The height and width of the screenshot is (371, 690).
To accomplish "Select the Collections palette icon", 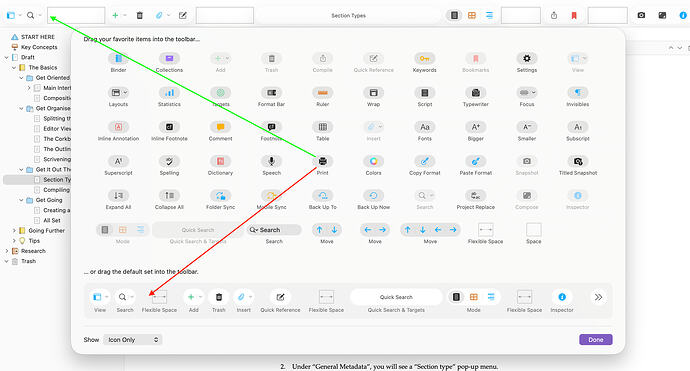I will 169,59.
